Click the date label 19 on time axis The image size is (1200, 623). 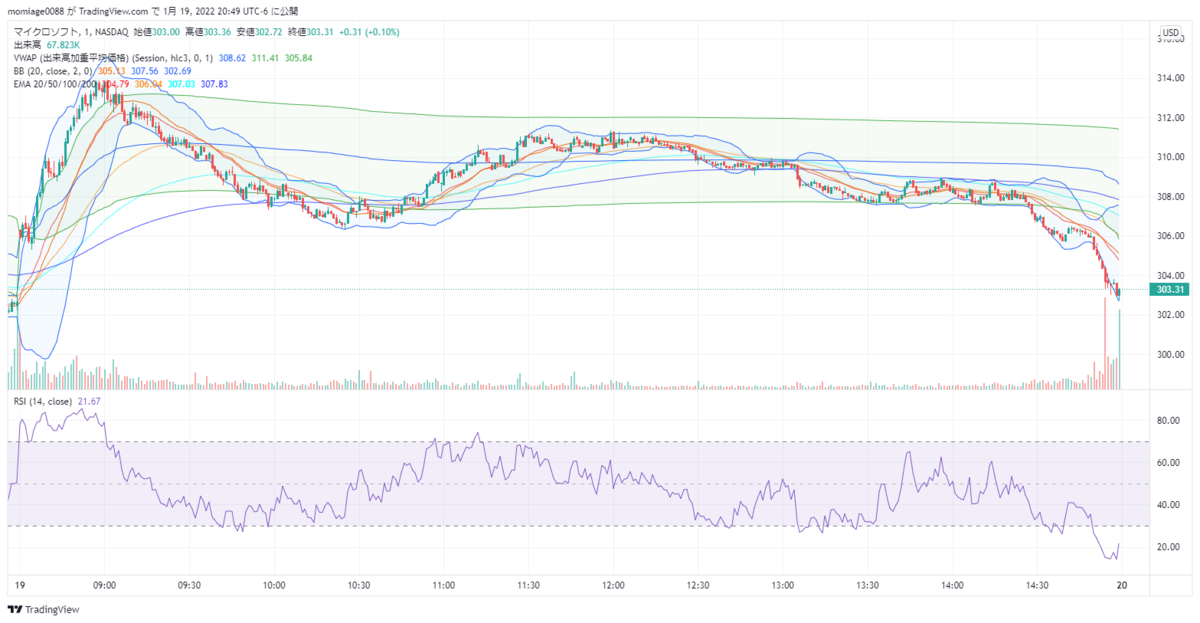pyautogui.click(x=19, y=586)
